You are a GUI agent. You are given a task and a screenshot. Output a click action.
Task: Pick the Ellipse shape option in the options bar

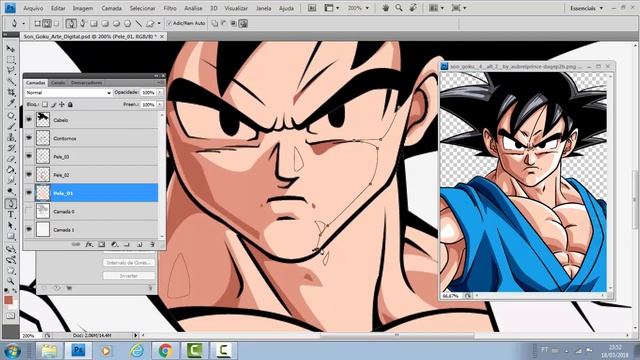(116, 24)
